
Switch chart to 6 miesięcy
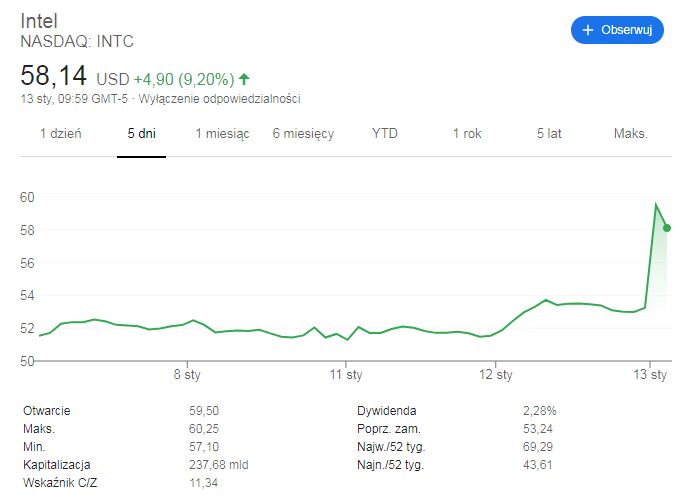pos(303,134)
